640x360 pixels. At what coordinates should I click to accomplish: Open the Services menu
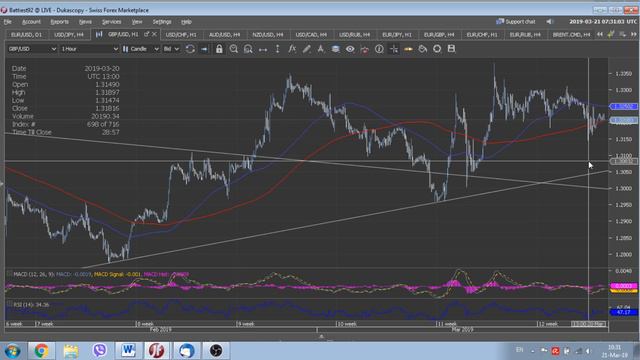coord(111,22)
